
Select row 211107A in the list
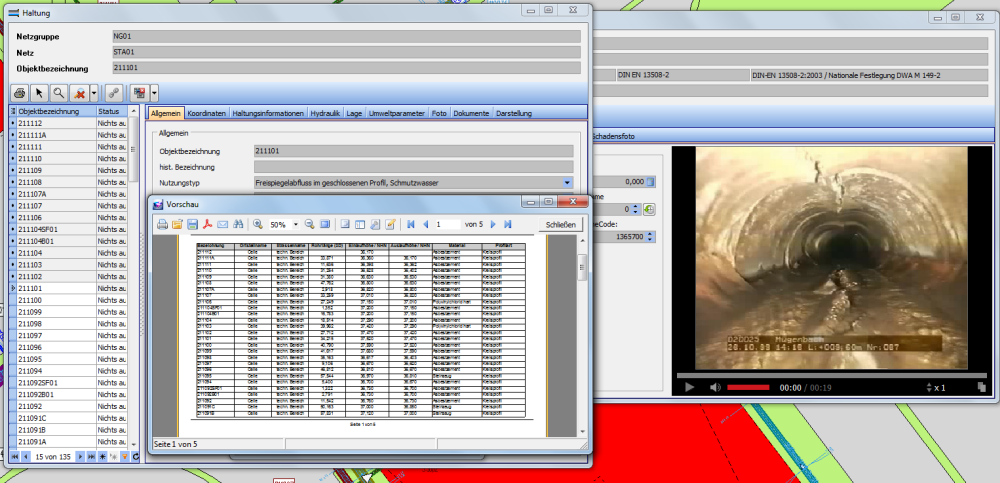tap(69, 194)
